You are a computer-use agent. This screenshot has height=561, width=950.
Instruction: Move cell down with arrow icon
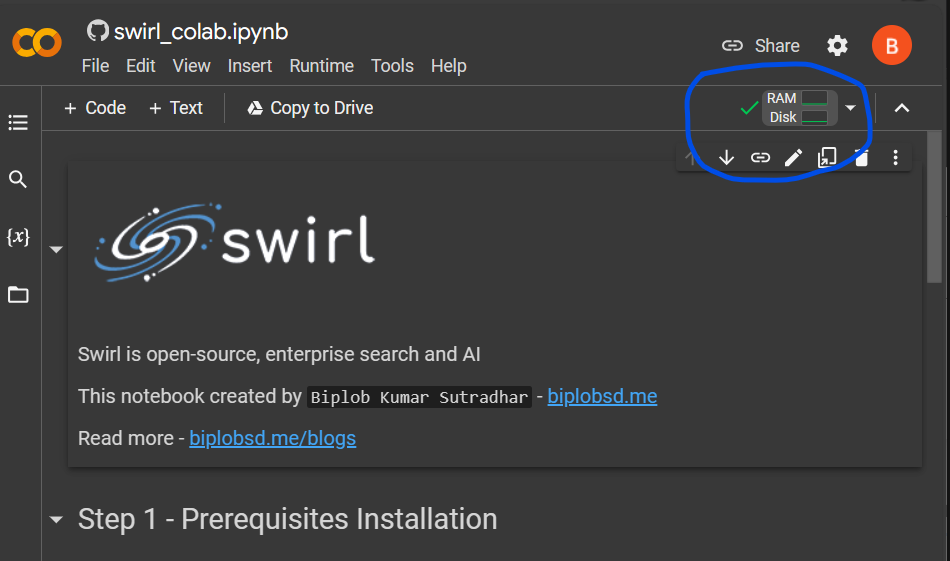point(726,158)
